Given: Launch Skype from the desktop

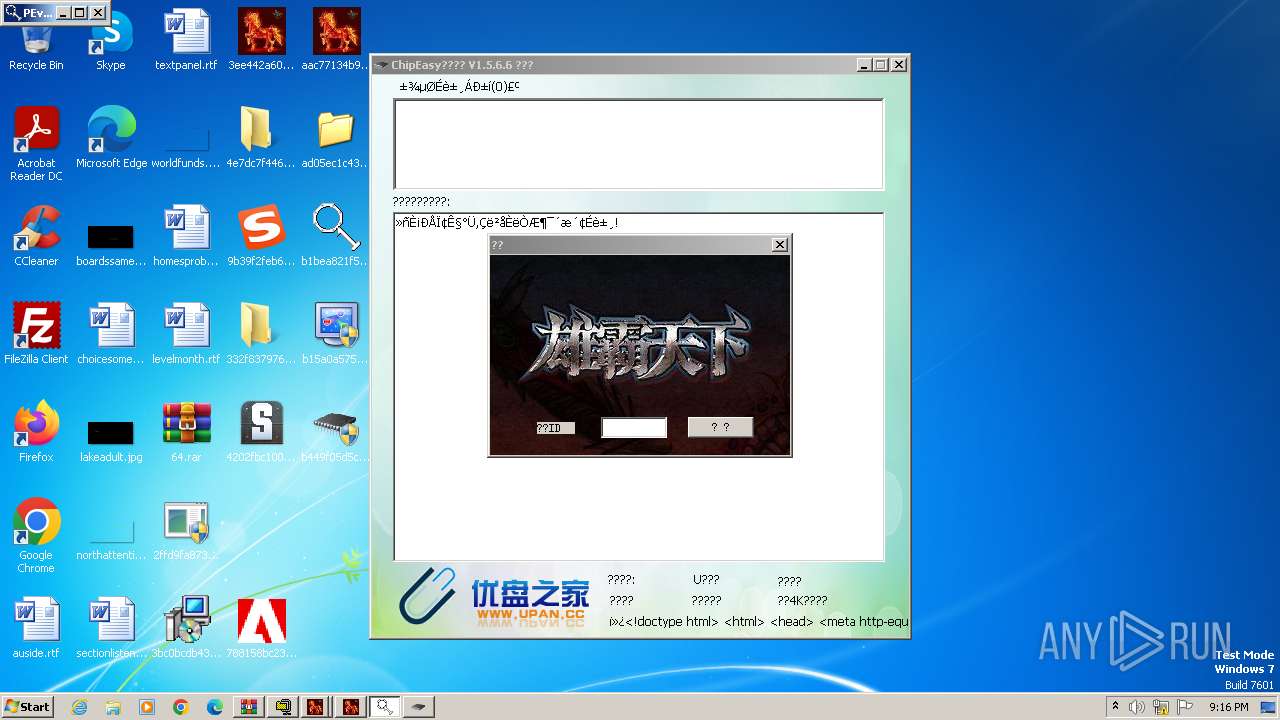Looking at the screenshot, I should 110,40.
